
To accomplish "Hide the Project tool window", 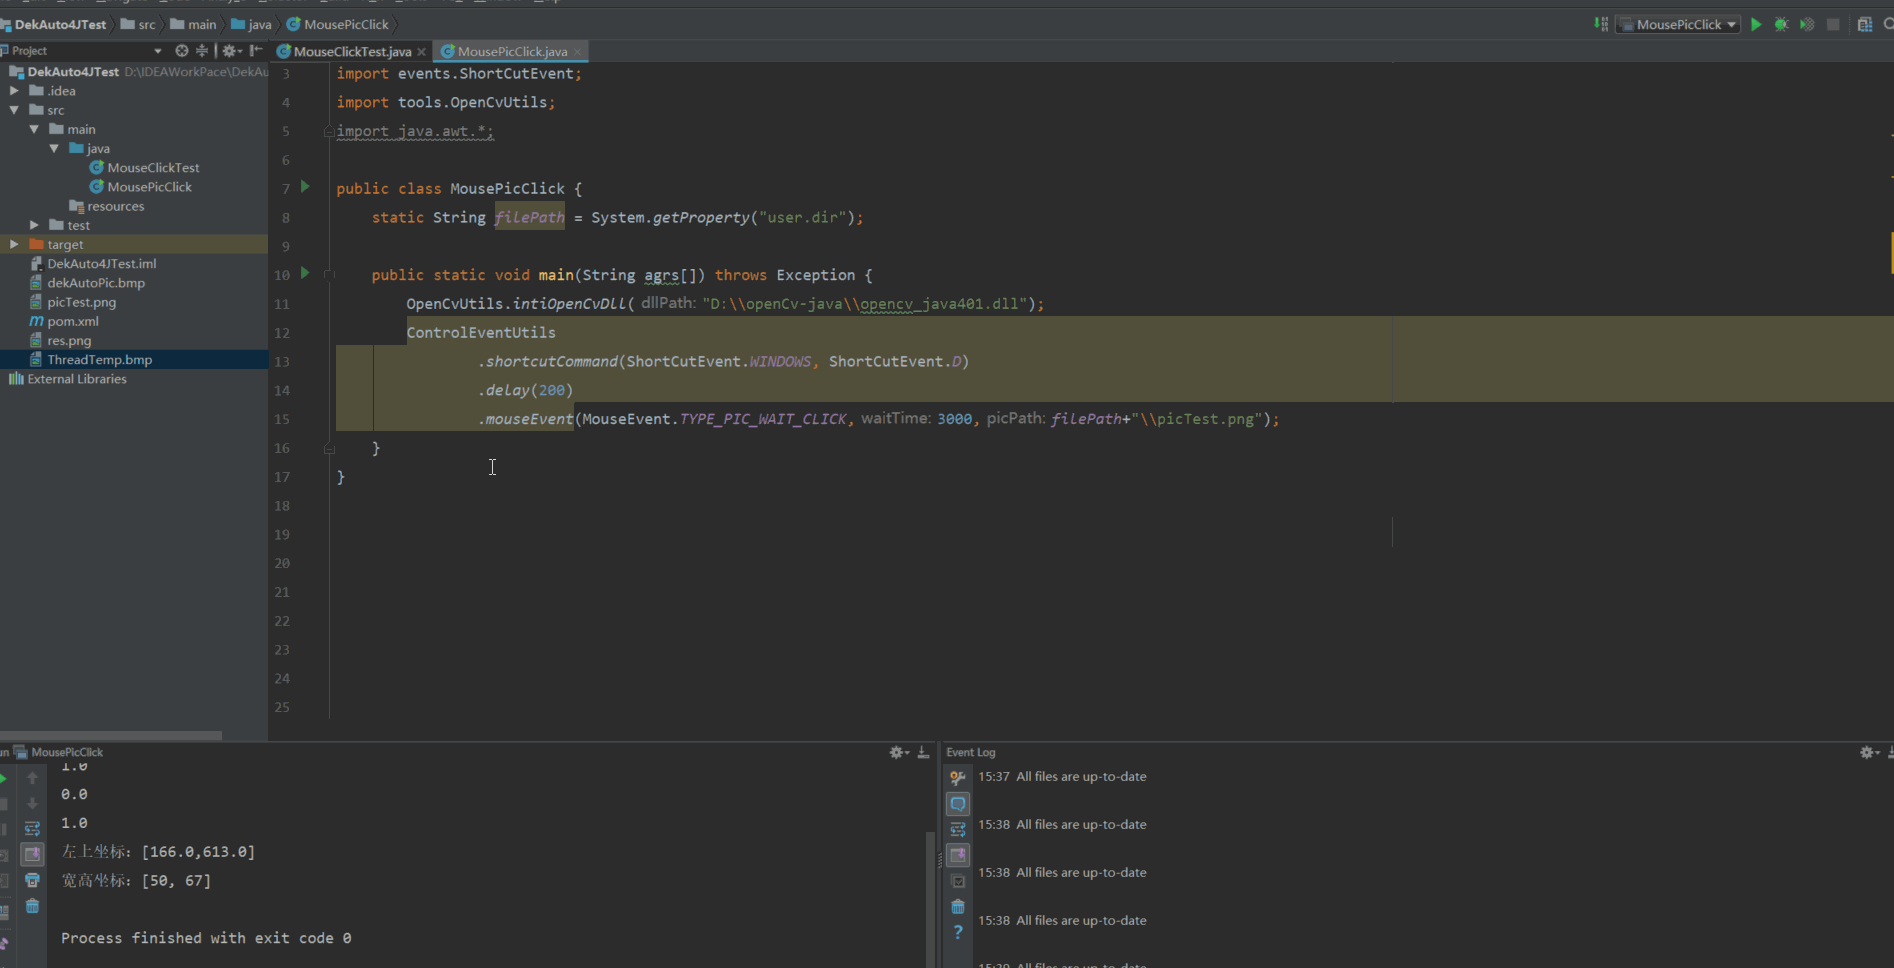I will [256, 50].
